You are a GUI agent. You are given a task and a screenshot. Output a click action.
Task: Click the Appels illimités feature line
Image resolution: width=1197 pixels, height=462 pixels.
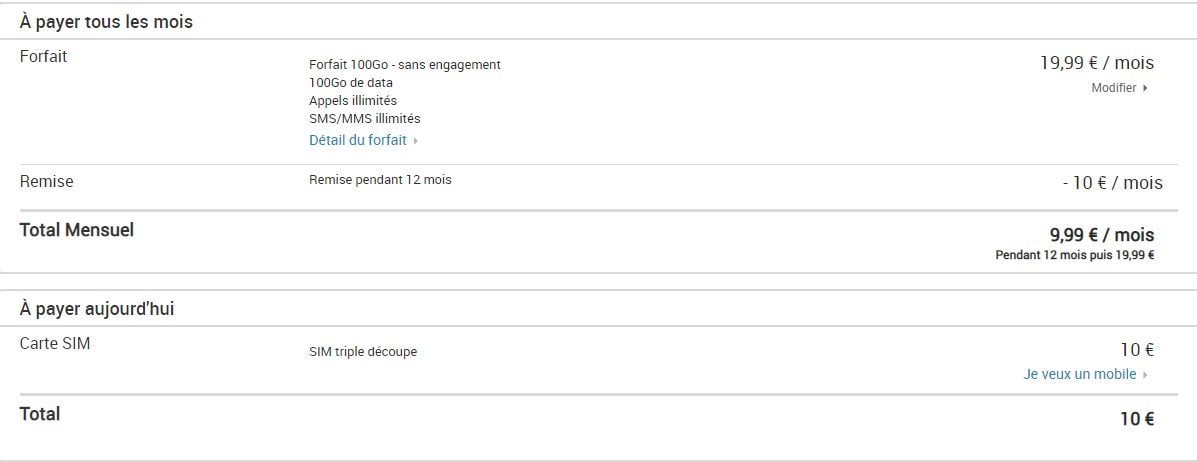pos(353,101)
